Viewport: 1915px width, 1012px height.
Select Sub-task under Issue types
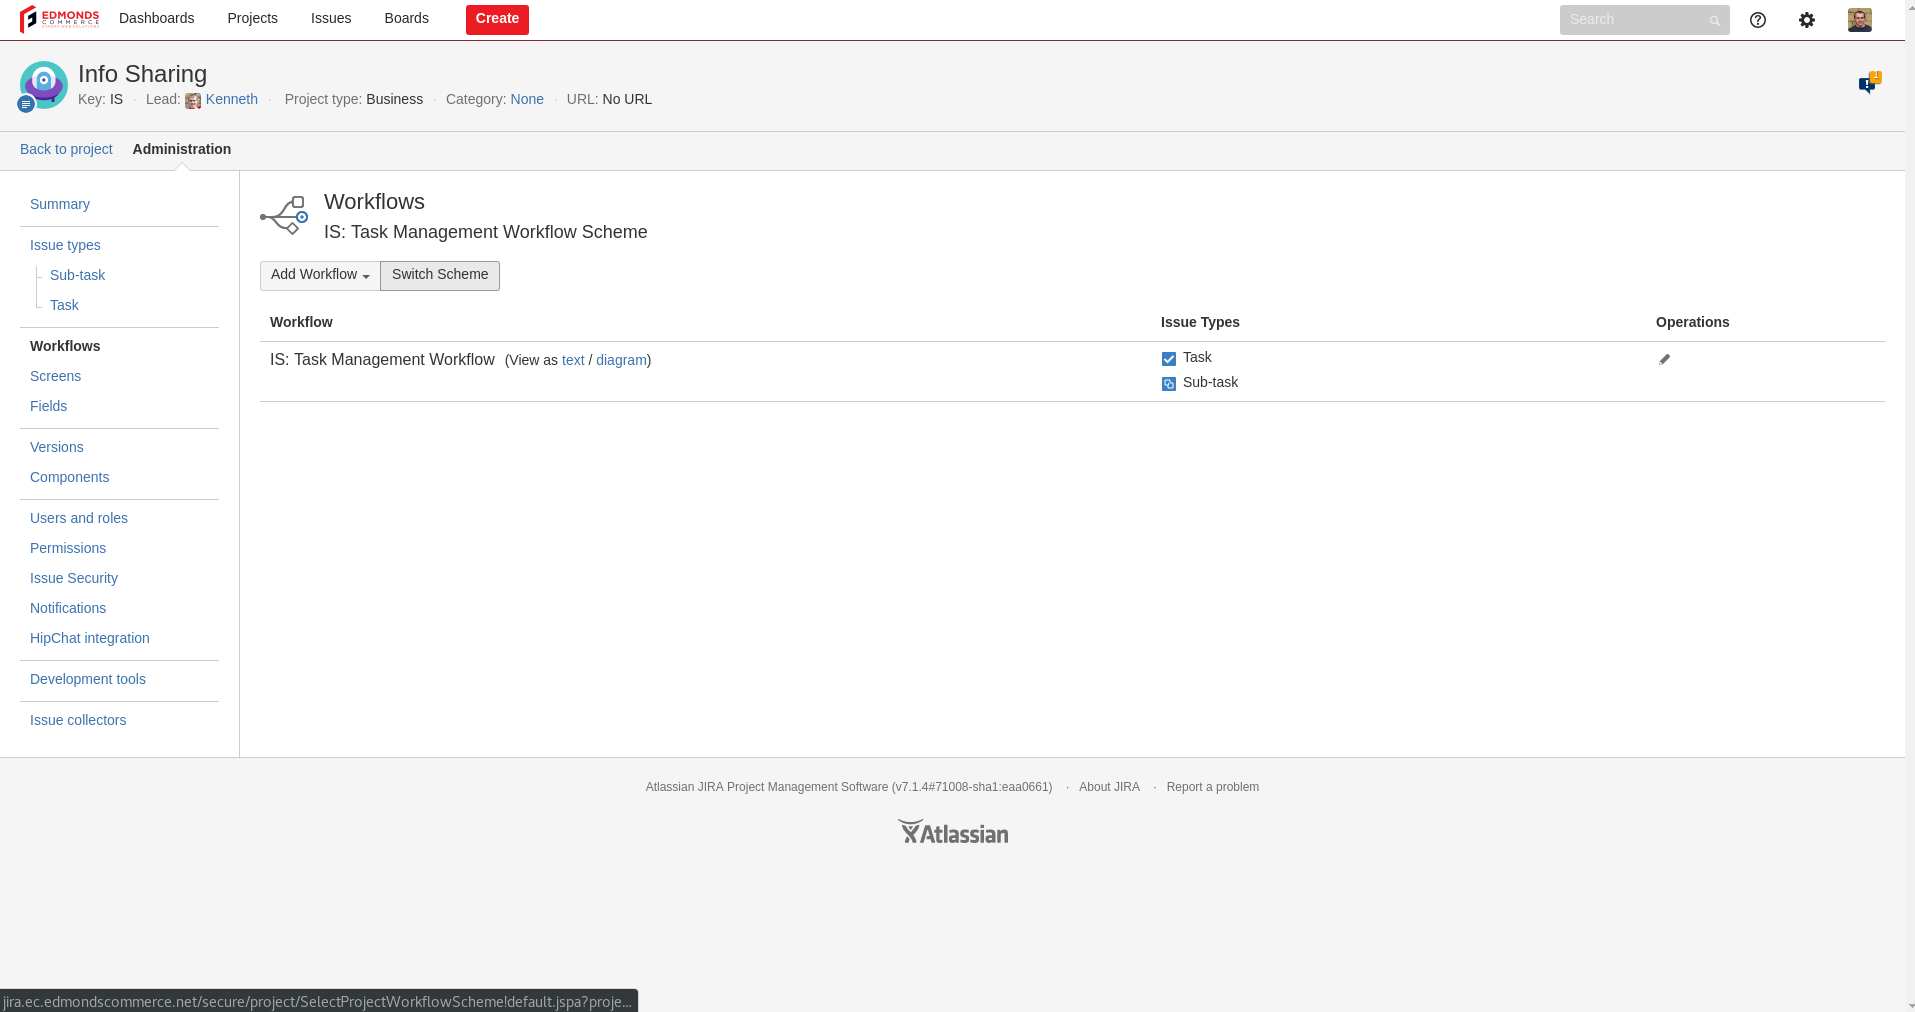click(x=77, y=275)
